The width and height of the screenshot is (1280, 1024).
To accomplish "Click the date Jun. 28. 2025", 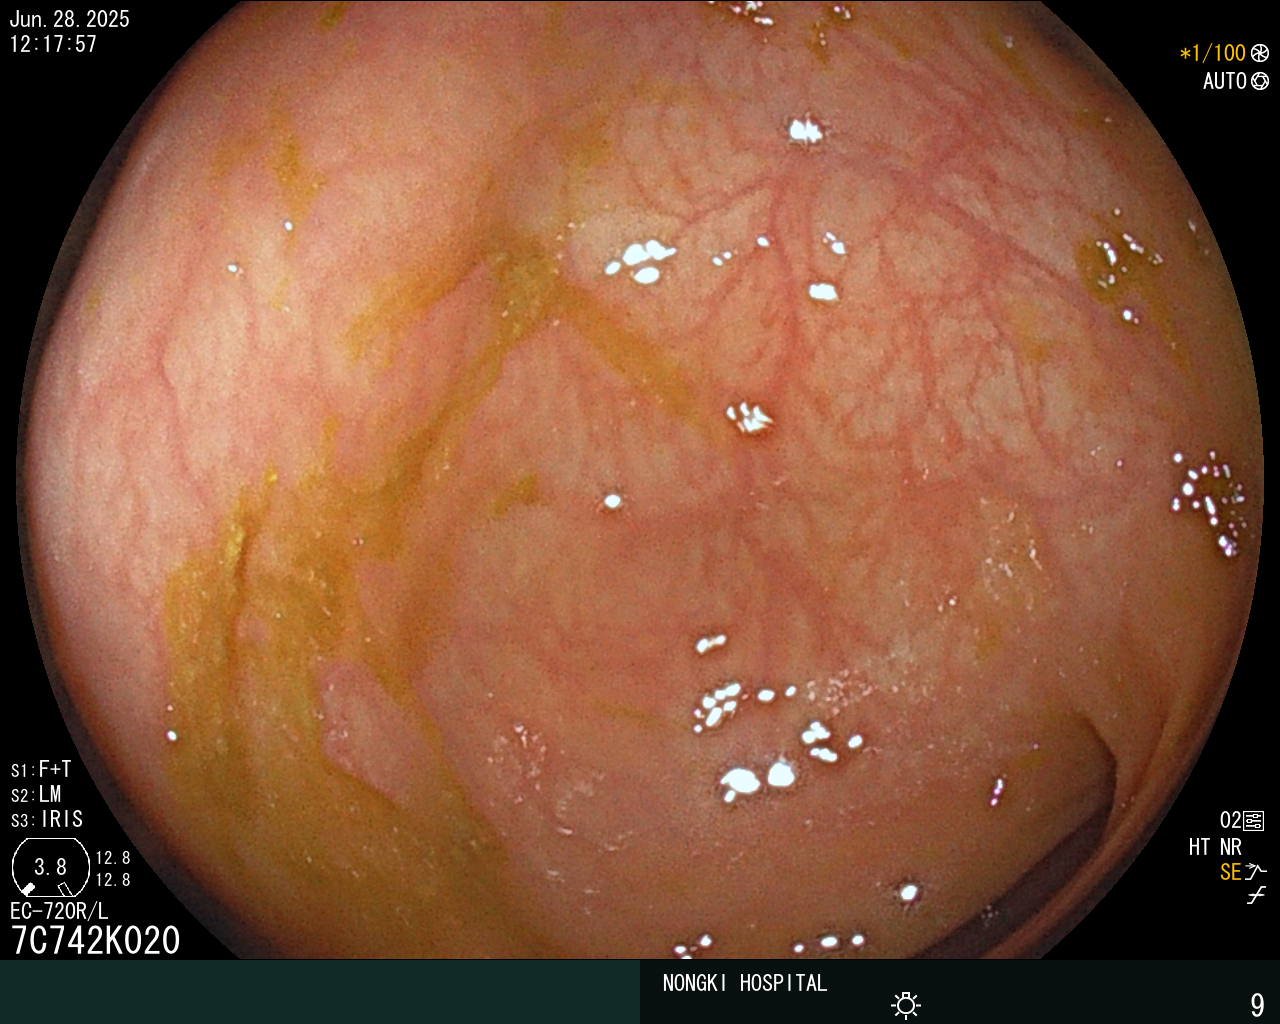I will 69,19.
